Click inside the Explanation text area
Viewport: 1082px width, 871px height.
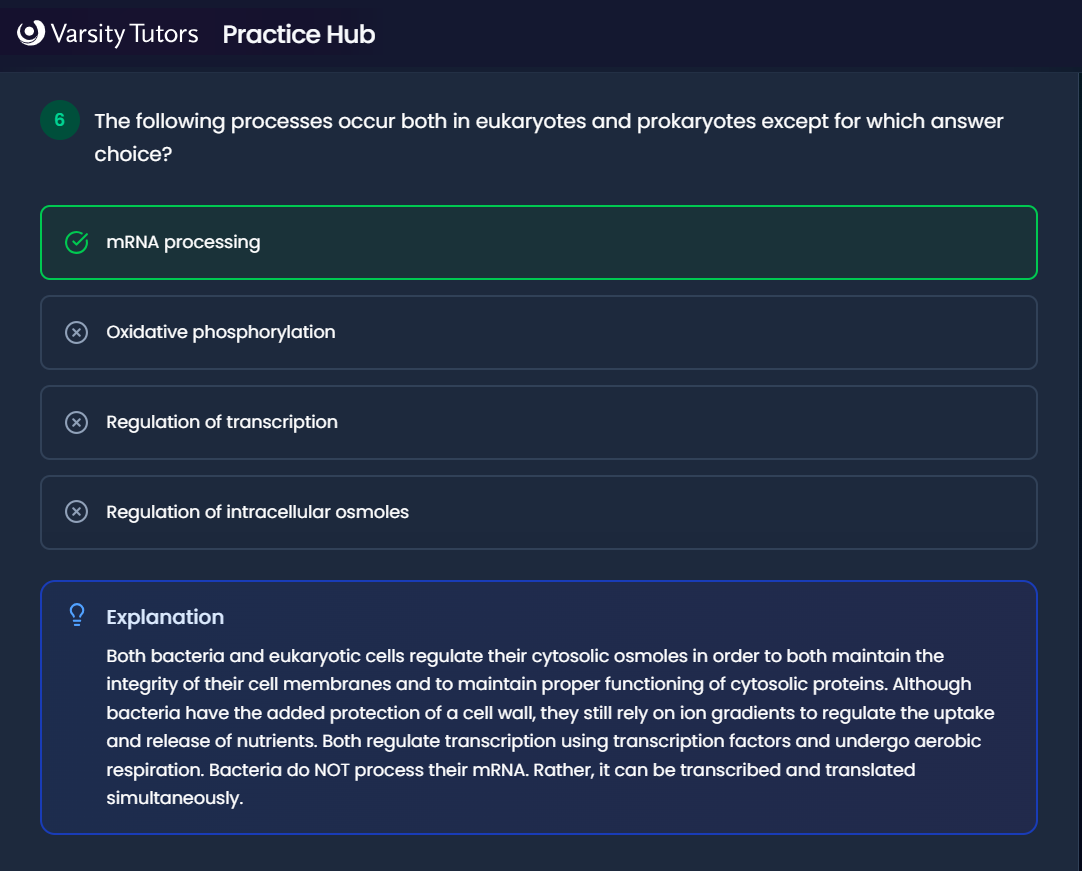539,726
